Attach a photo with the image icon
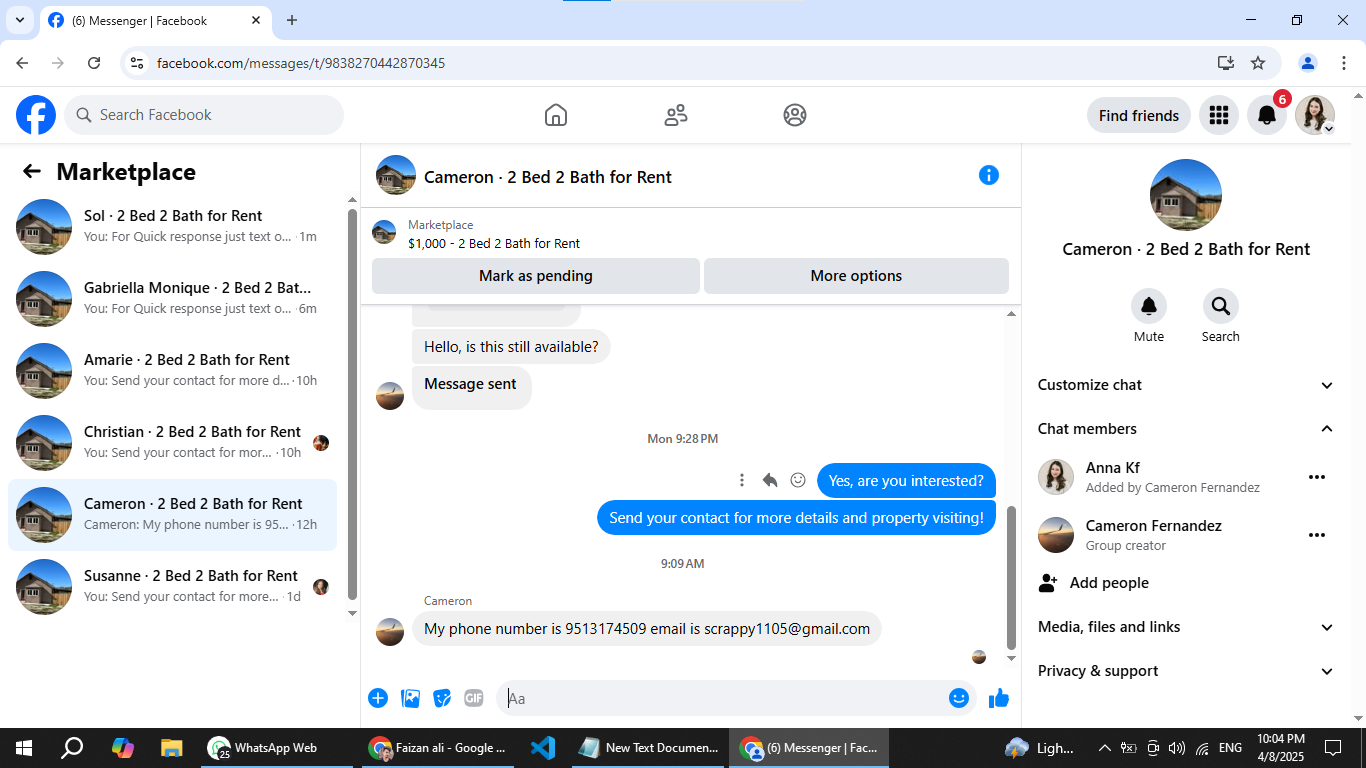1366x768 pixels. (x=410, y=698)
